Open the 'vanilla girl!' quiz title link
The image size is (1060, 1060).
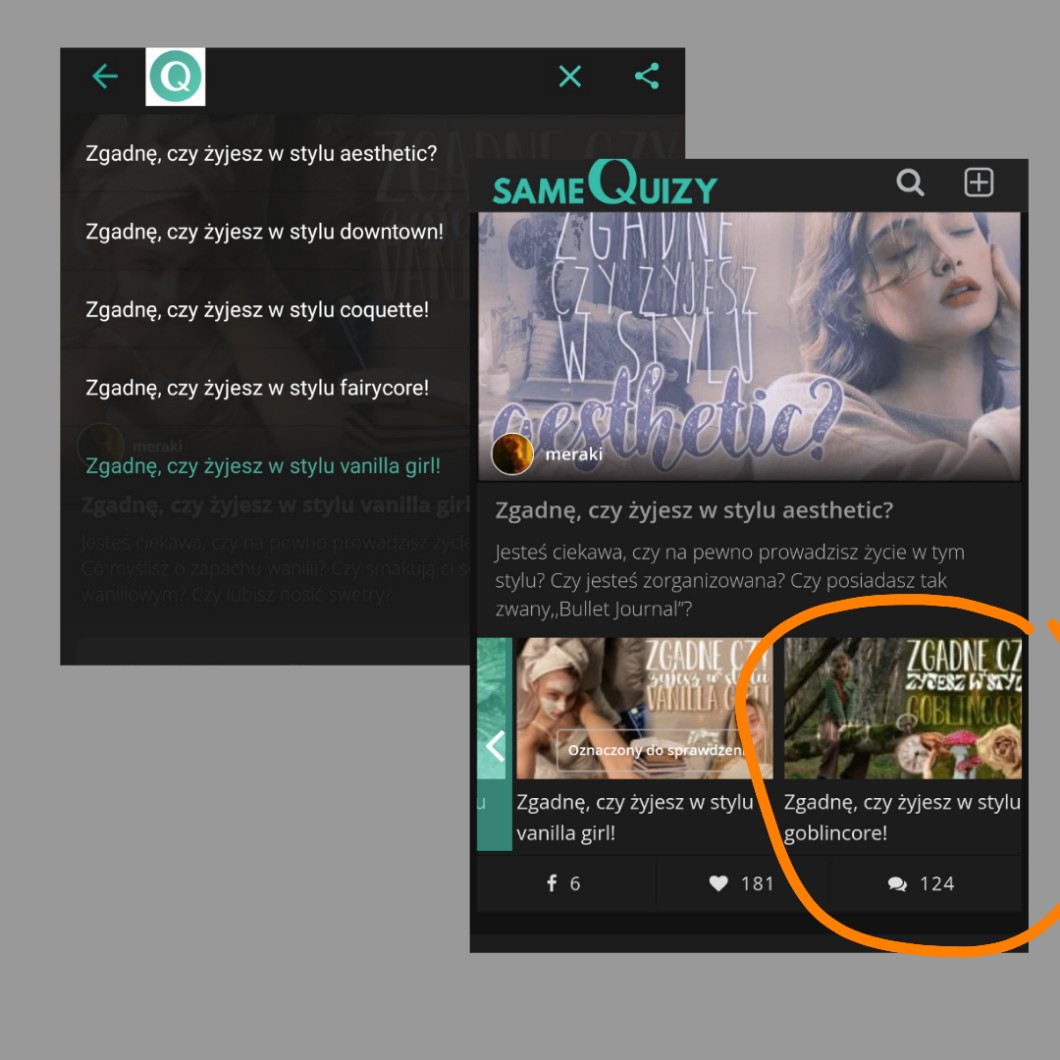[x=634, y=817]
